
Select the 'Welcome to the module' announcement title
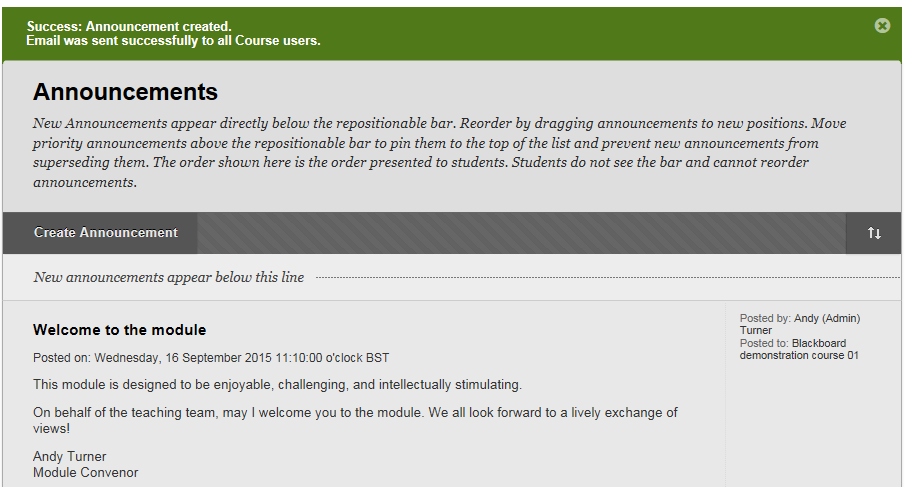119,329
